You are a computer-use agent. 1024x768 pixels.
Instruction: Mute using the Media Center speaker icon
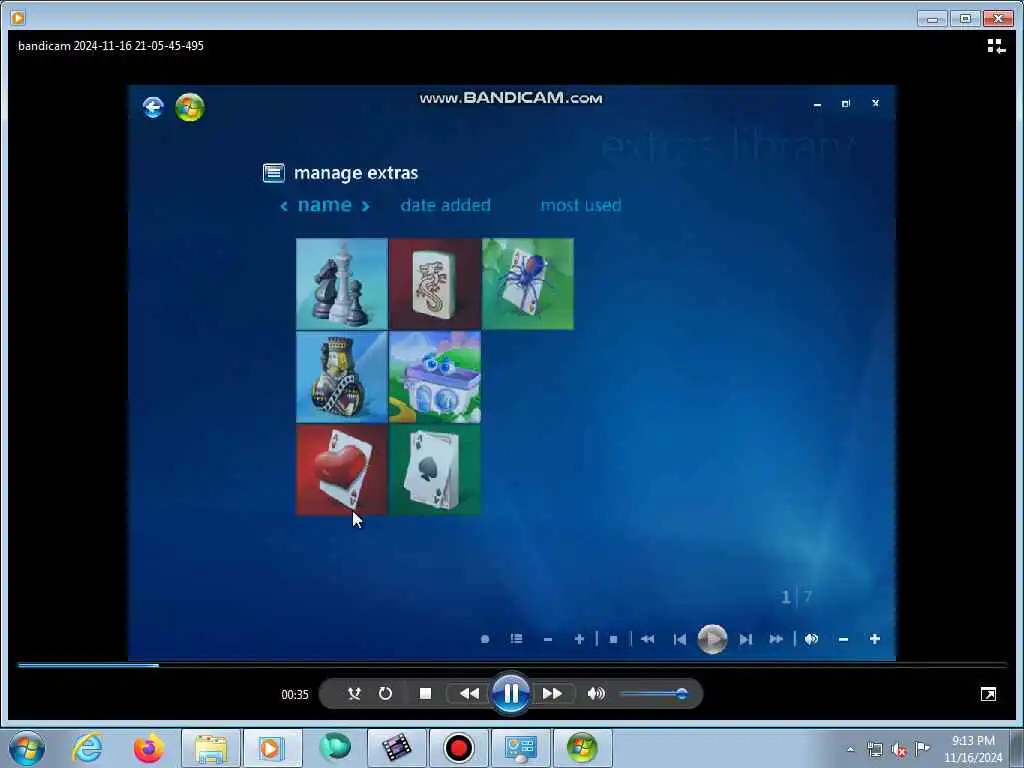[x=812, y=639]
